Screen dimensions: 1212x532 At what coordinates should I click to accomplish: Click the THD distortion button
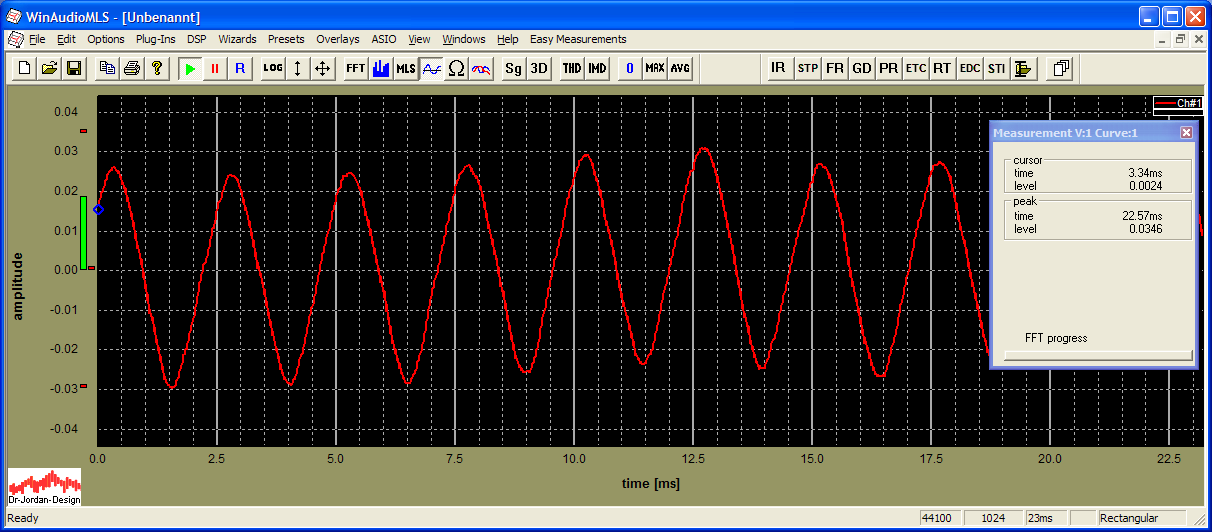click(x=572, y=69)
